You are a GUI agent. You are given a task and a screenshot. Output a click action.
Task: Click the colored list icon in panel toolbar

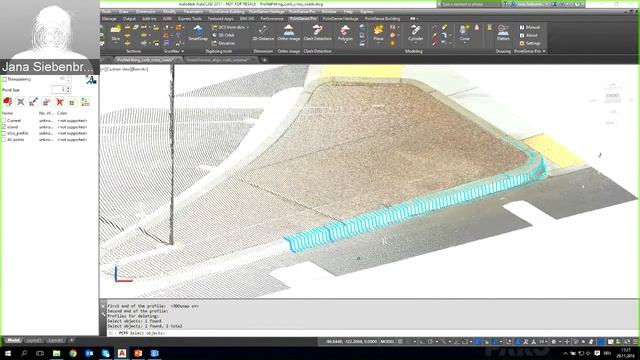[x=85, y=102]
